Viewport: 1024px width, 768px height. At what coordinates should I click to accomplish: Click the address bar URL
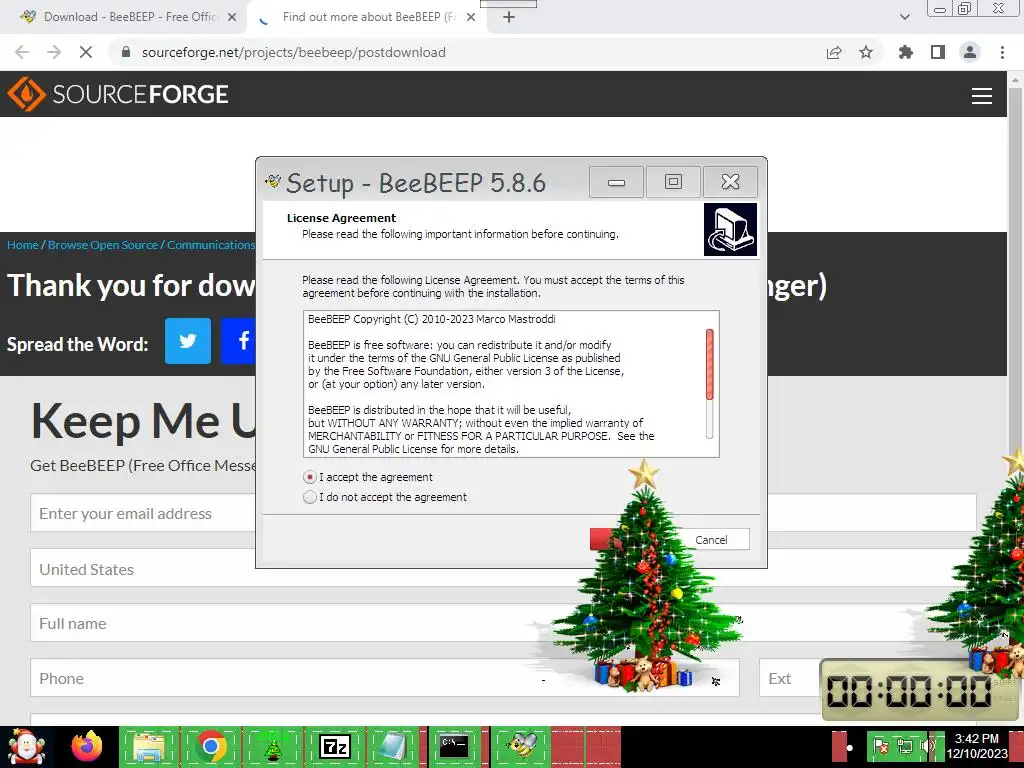(x=293, y=52)
